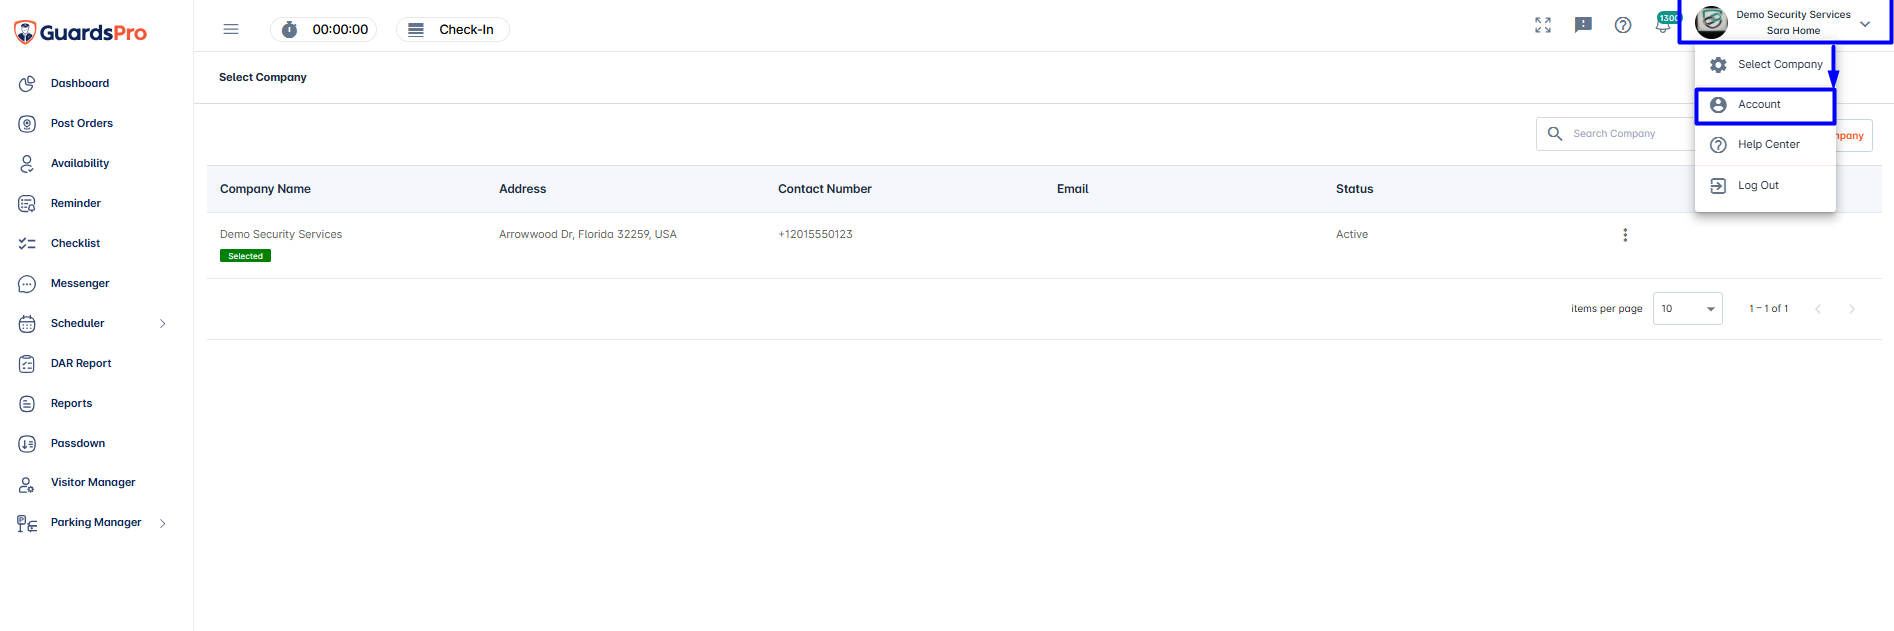Click the fullscreen expand icon
Image resolution: width=1894 pixels, height=631 pixels.
click(1543, 25)
